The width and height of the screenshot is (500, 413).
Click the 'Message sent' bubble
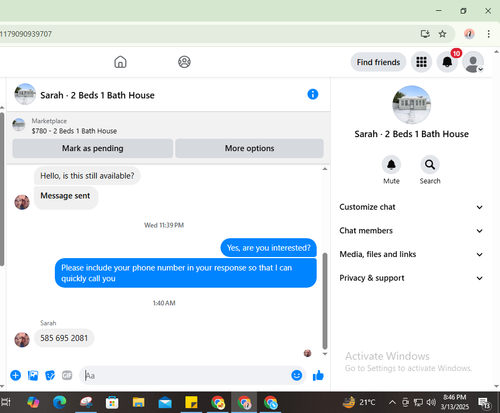[x=66, y=197]
